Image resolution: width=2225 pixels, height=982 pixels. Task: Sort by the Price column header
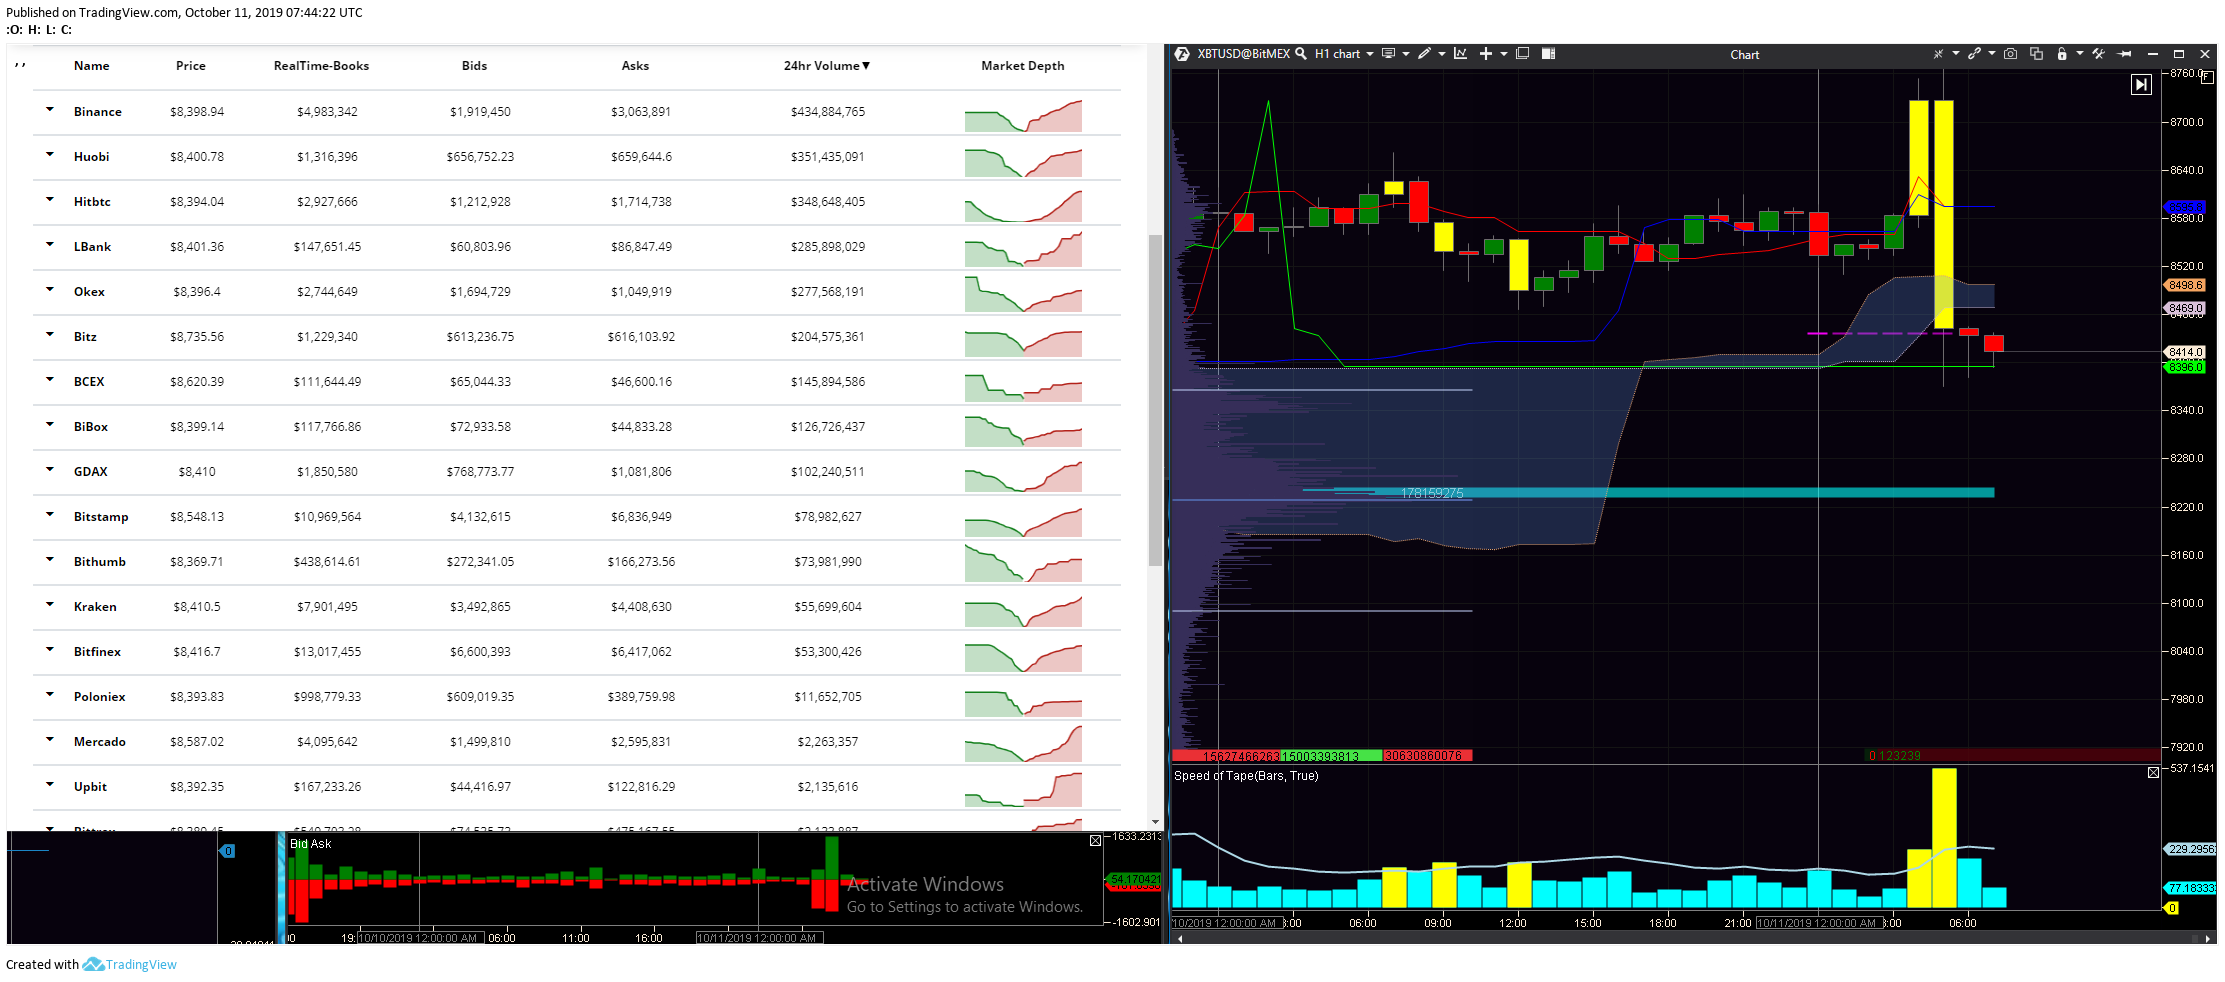190,66
